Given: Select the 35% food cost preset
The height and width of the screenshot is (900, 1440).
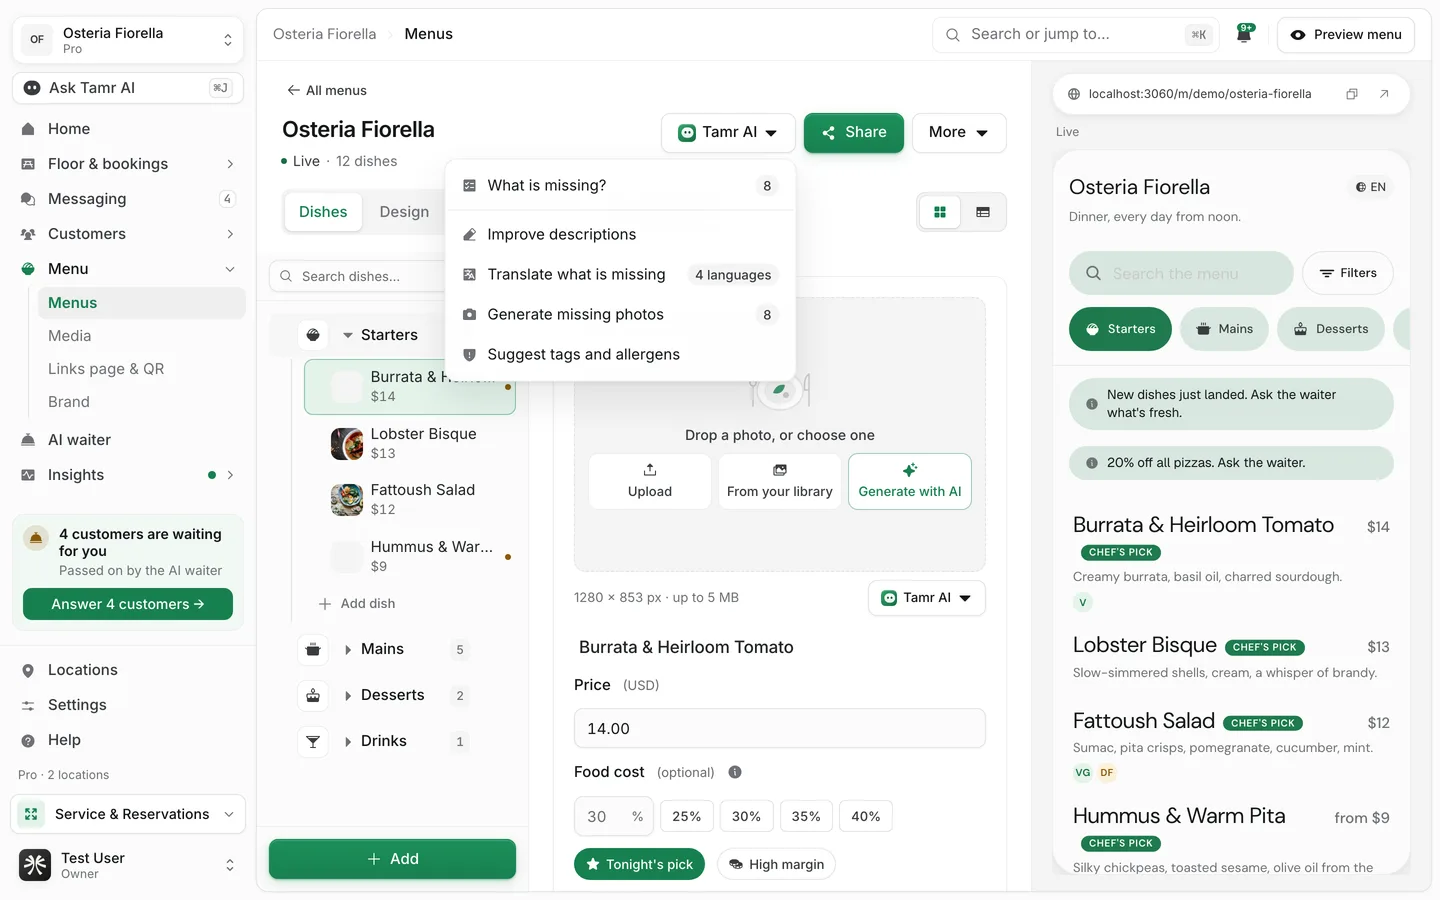Looking at the screenshot, I should [806, 816].
